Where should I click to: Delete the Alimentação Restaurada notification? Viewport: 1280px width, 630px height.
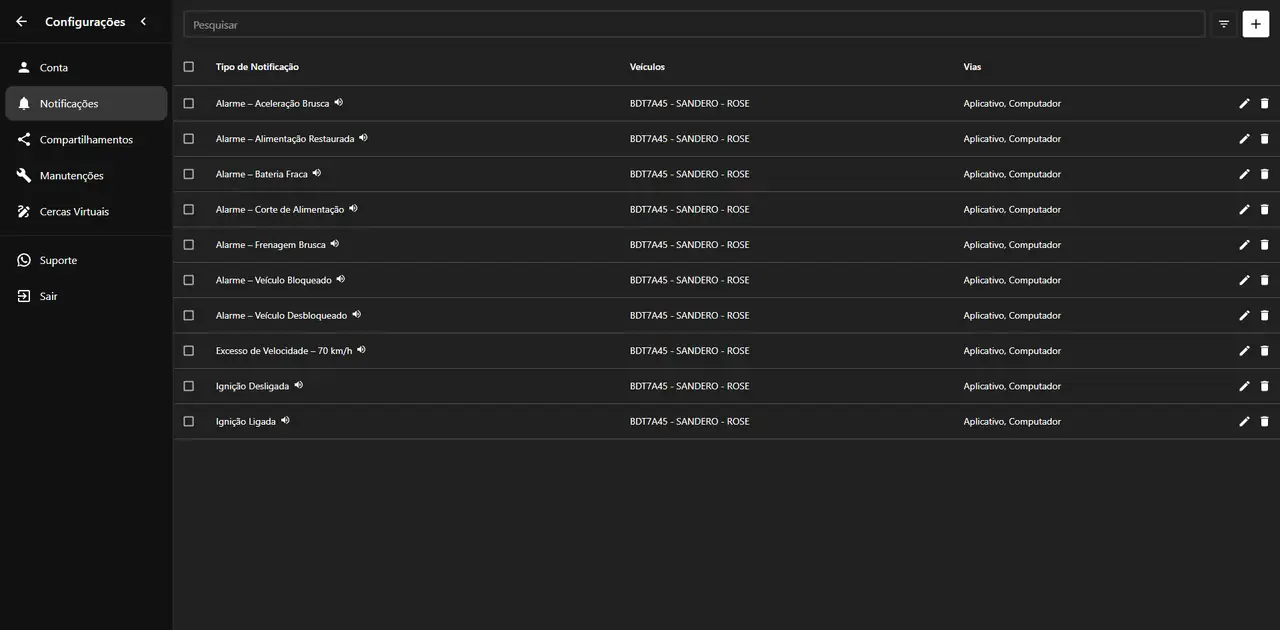click(1264, 139)
